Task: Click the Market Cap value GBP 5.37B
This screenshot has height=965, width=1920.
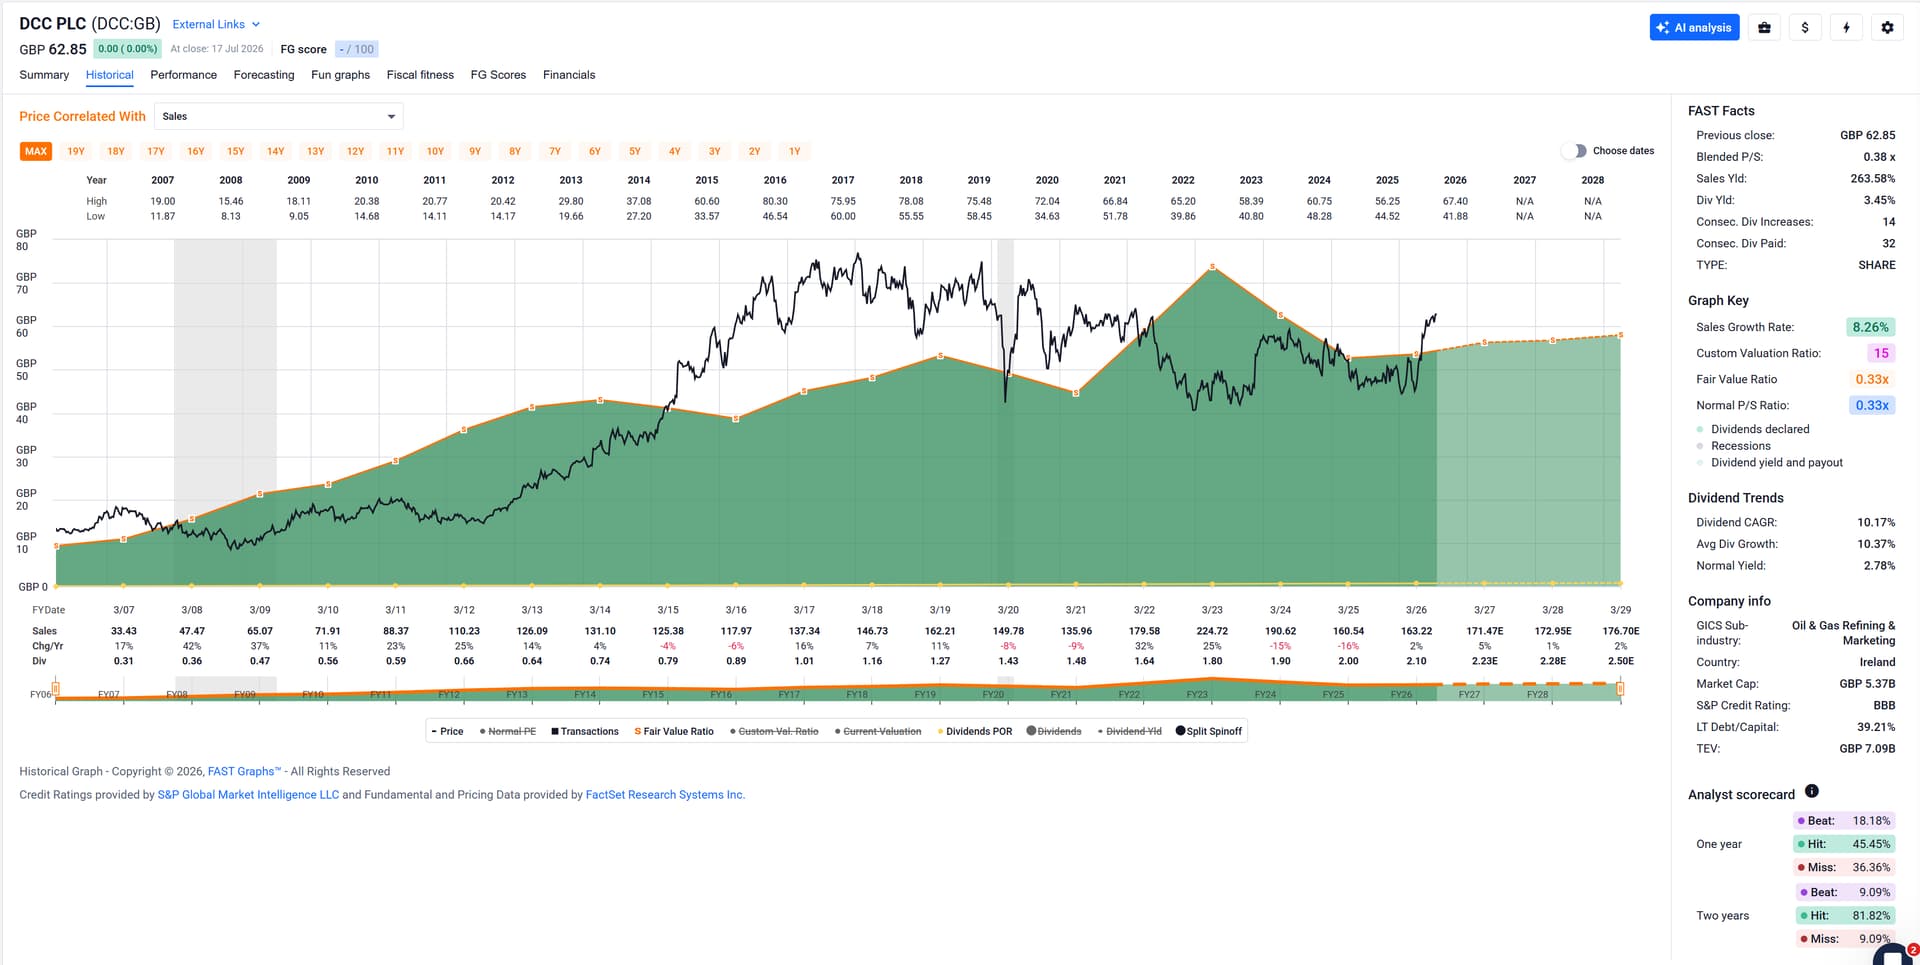Action: pos(1867,684)
